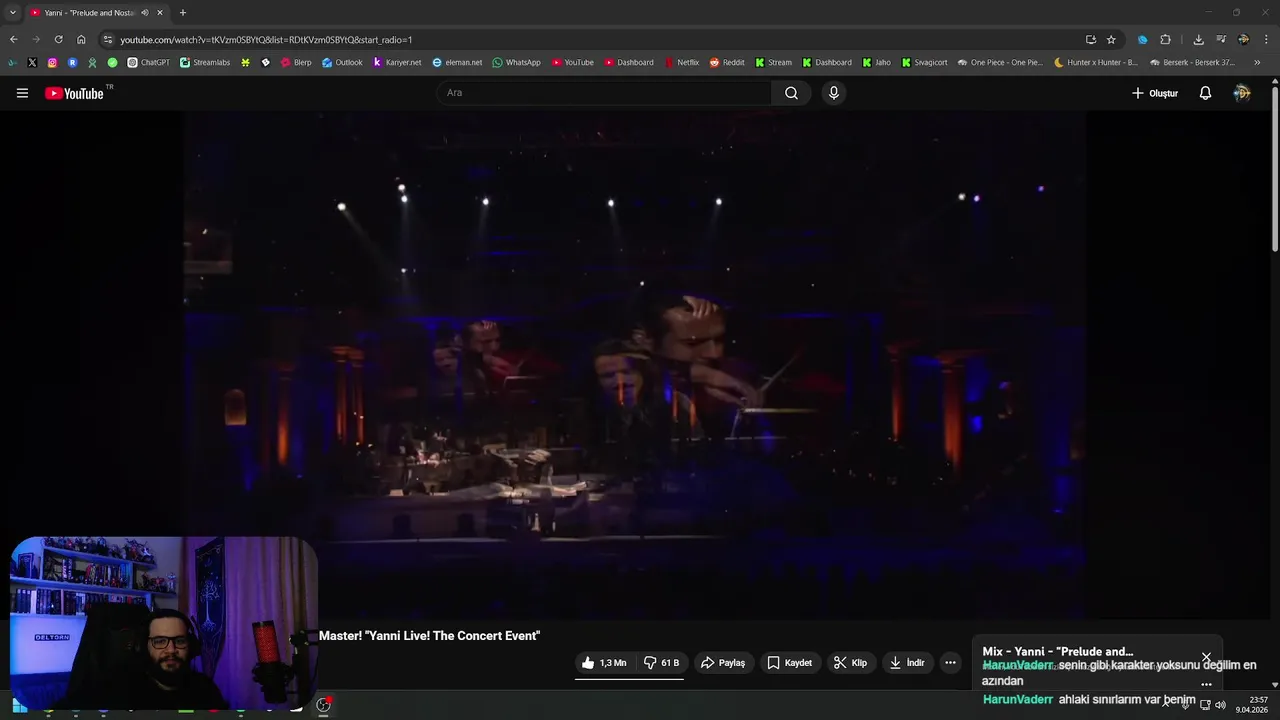Close the Yanni YouTube tab
This screenshot has width=1280, height=720.
160,13
